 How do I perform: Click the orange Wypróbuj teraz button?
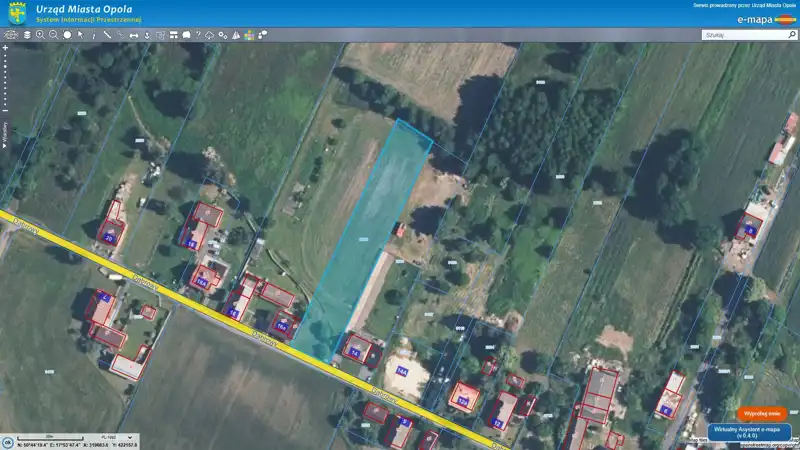pyautogui.click(x=762, y=413)
